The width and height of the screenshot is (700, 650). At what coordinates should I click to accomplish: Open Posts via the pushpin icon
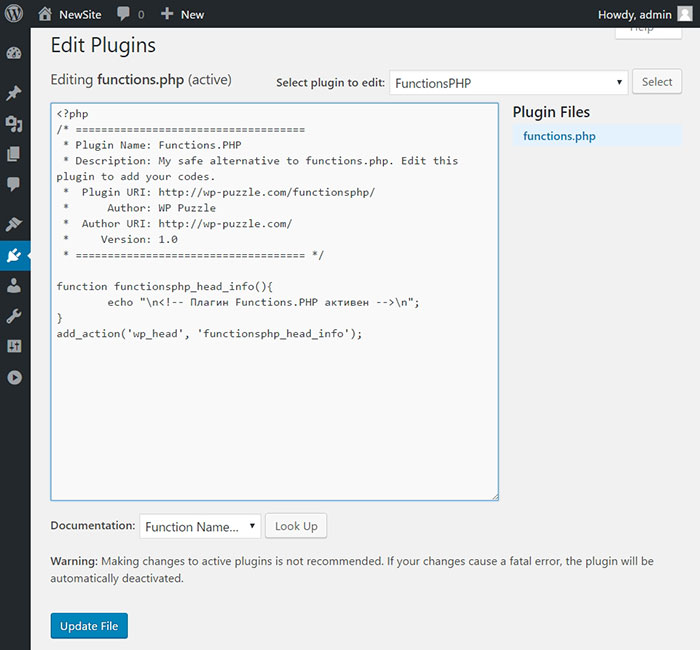coord(14,93)
